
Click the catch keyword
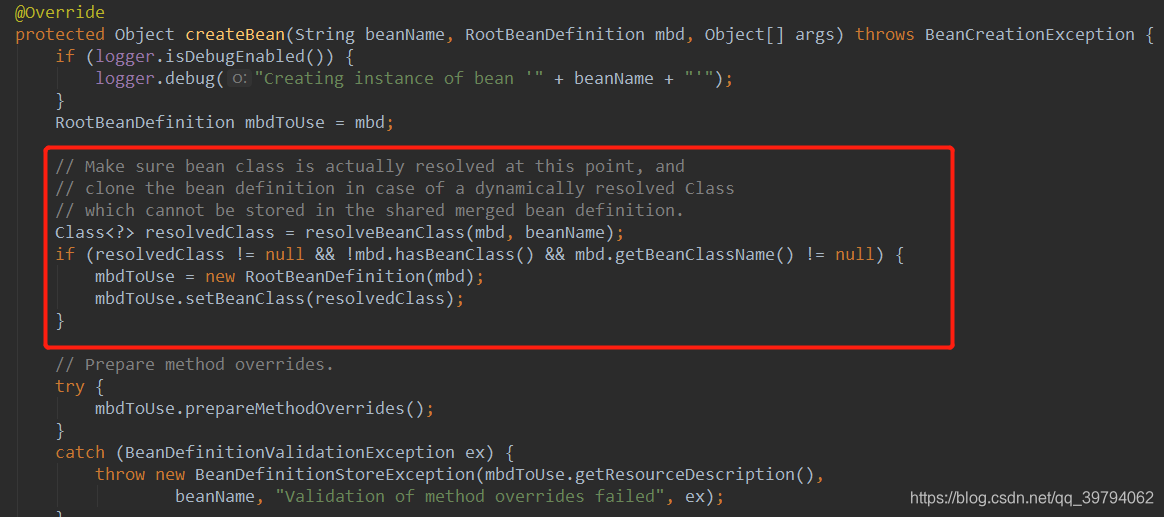pyautogui.click(x=79, y=452)
